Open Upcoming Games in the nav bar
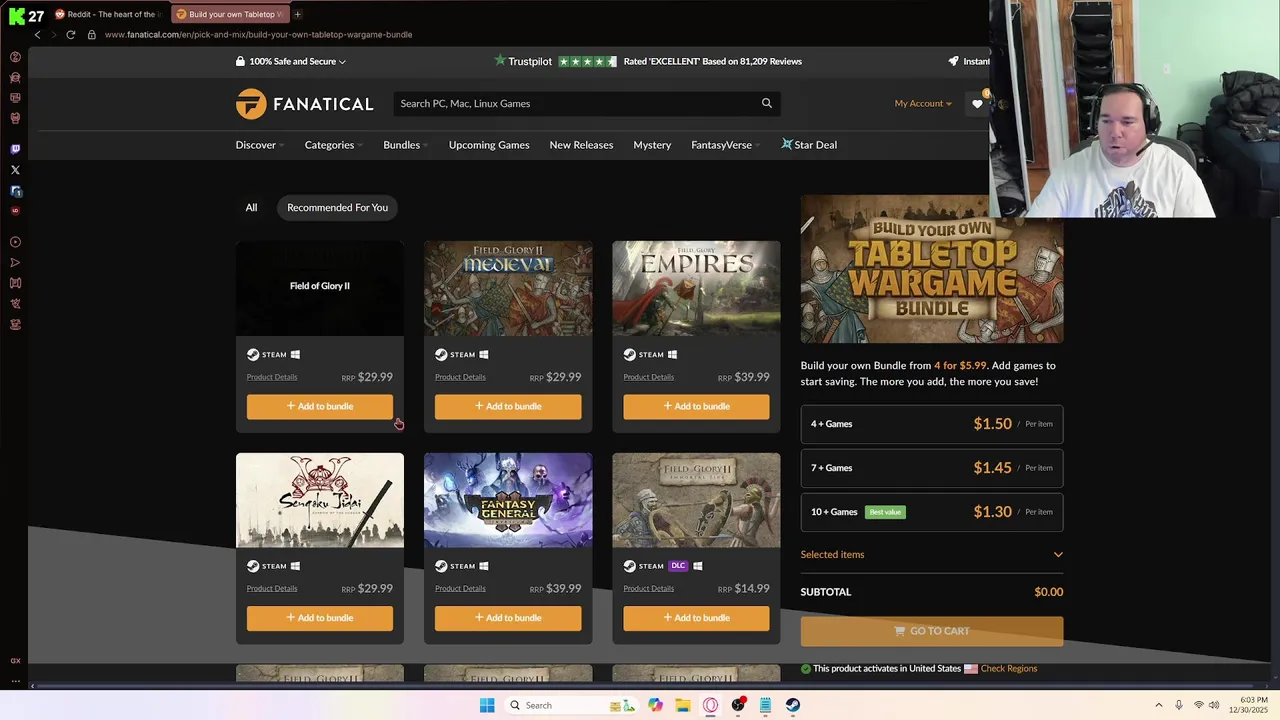 click(x=489, y=145)
